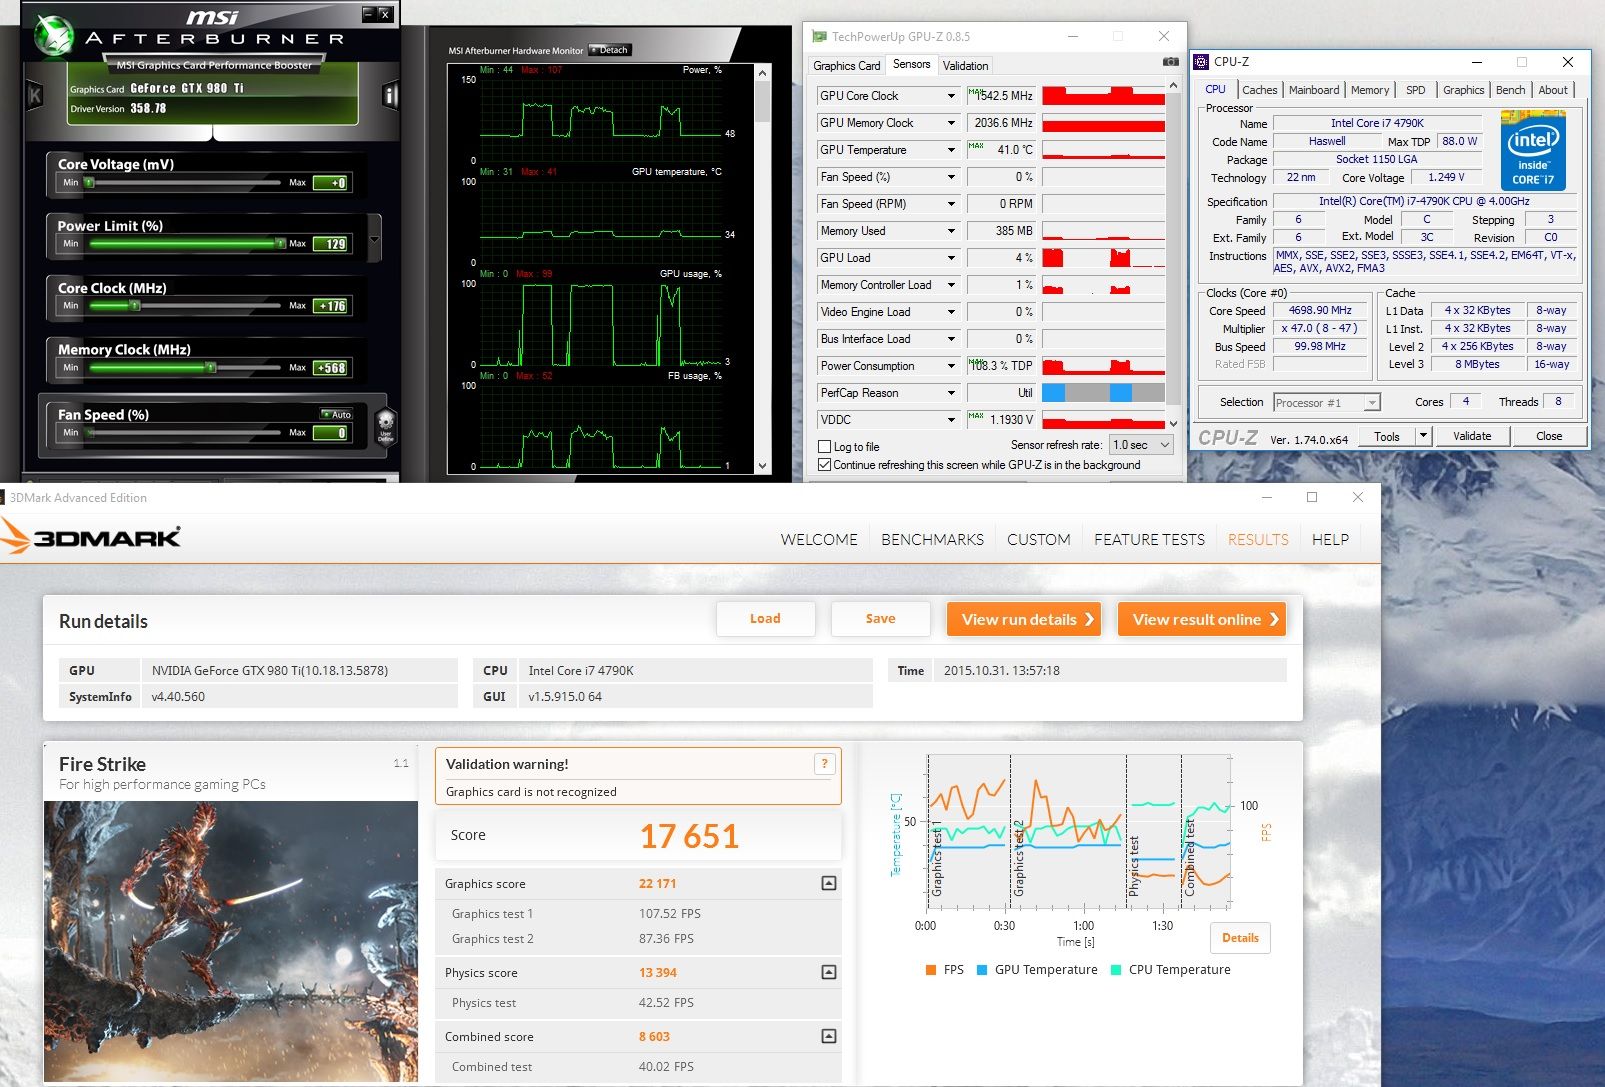Click the Afterburner K logo button
The image size is (1605, 1087).
point(35,96)
